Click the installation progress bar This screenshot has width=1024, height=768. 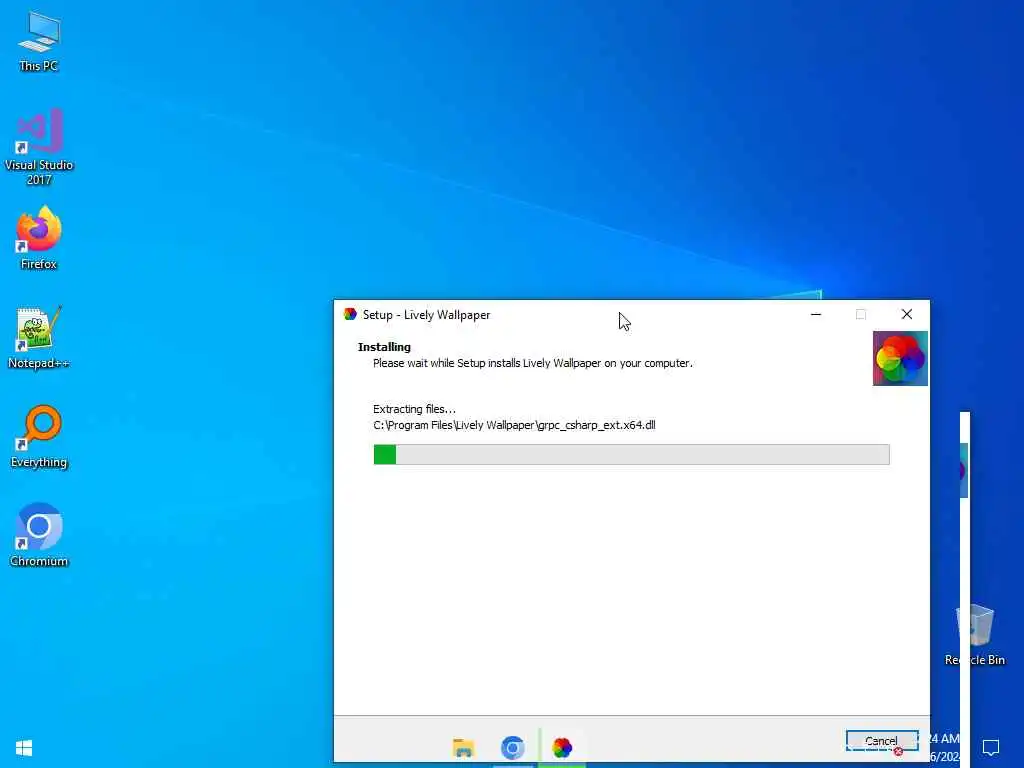631,455
